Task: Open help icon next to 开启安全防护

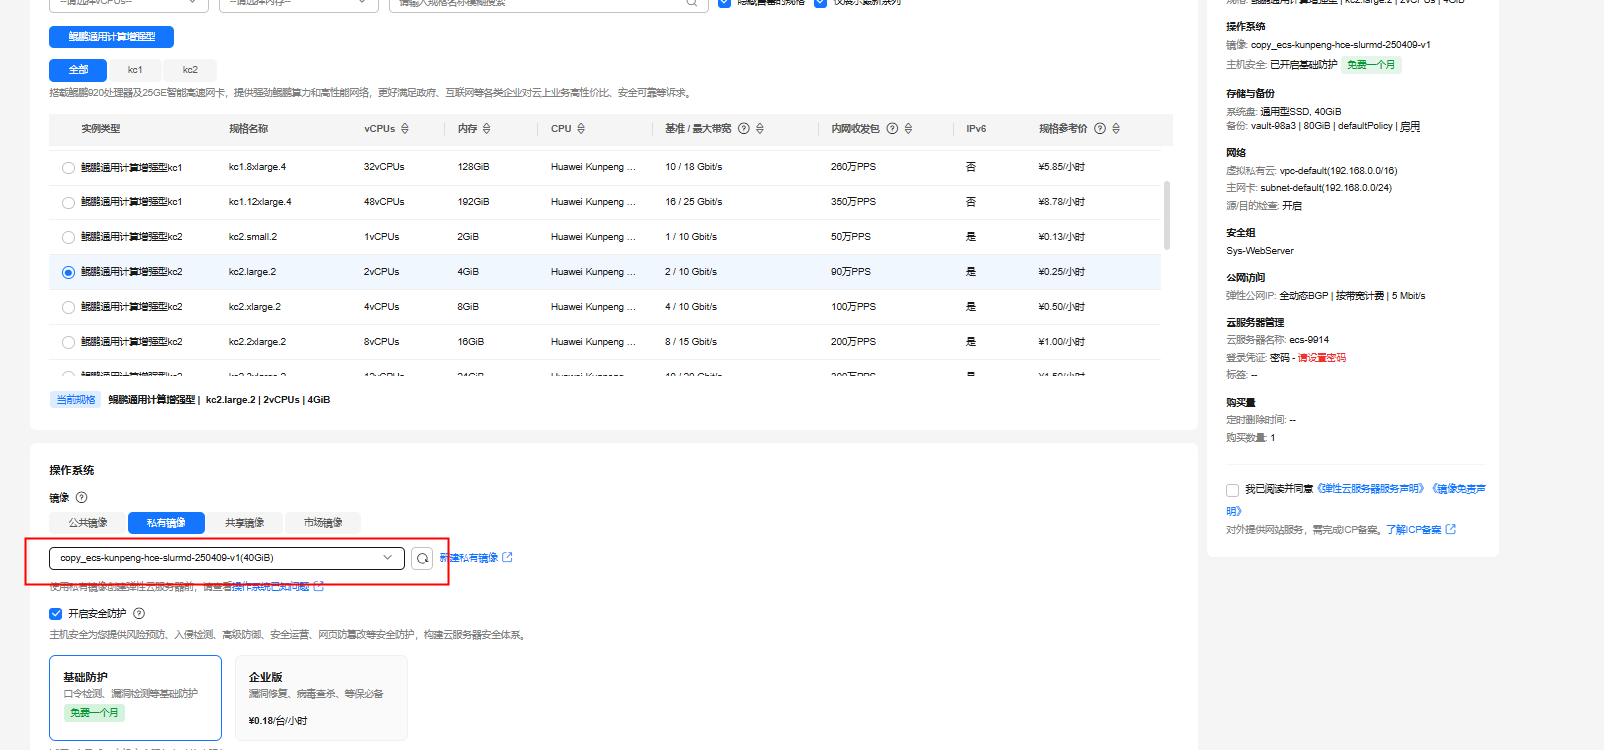Action: (x=139, y=614)
